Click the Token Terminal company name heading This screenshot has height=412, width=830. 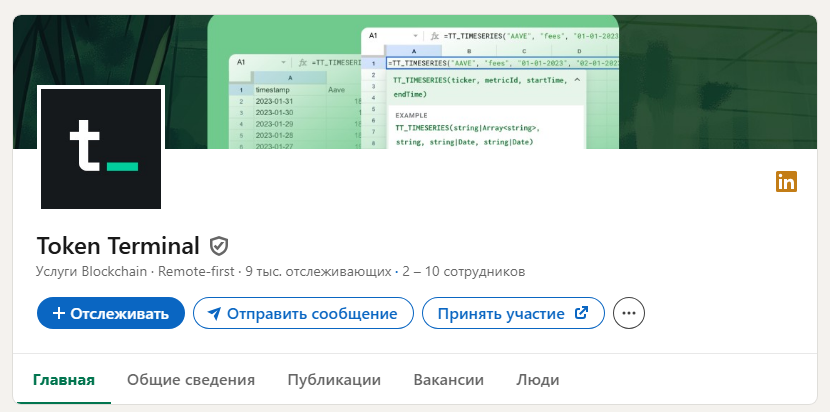(118, 246)
